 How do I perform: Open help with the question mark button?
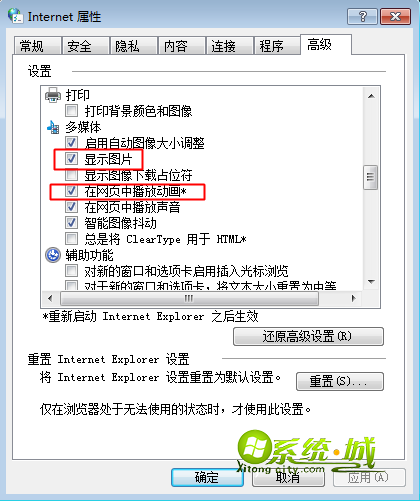click(362, 16)
